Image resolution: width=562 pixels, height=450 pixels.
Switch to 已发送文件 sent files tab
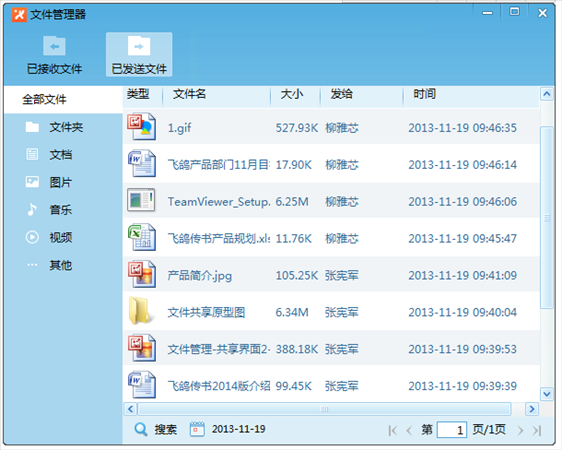click(139, 54)
